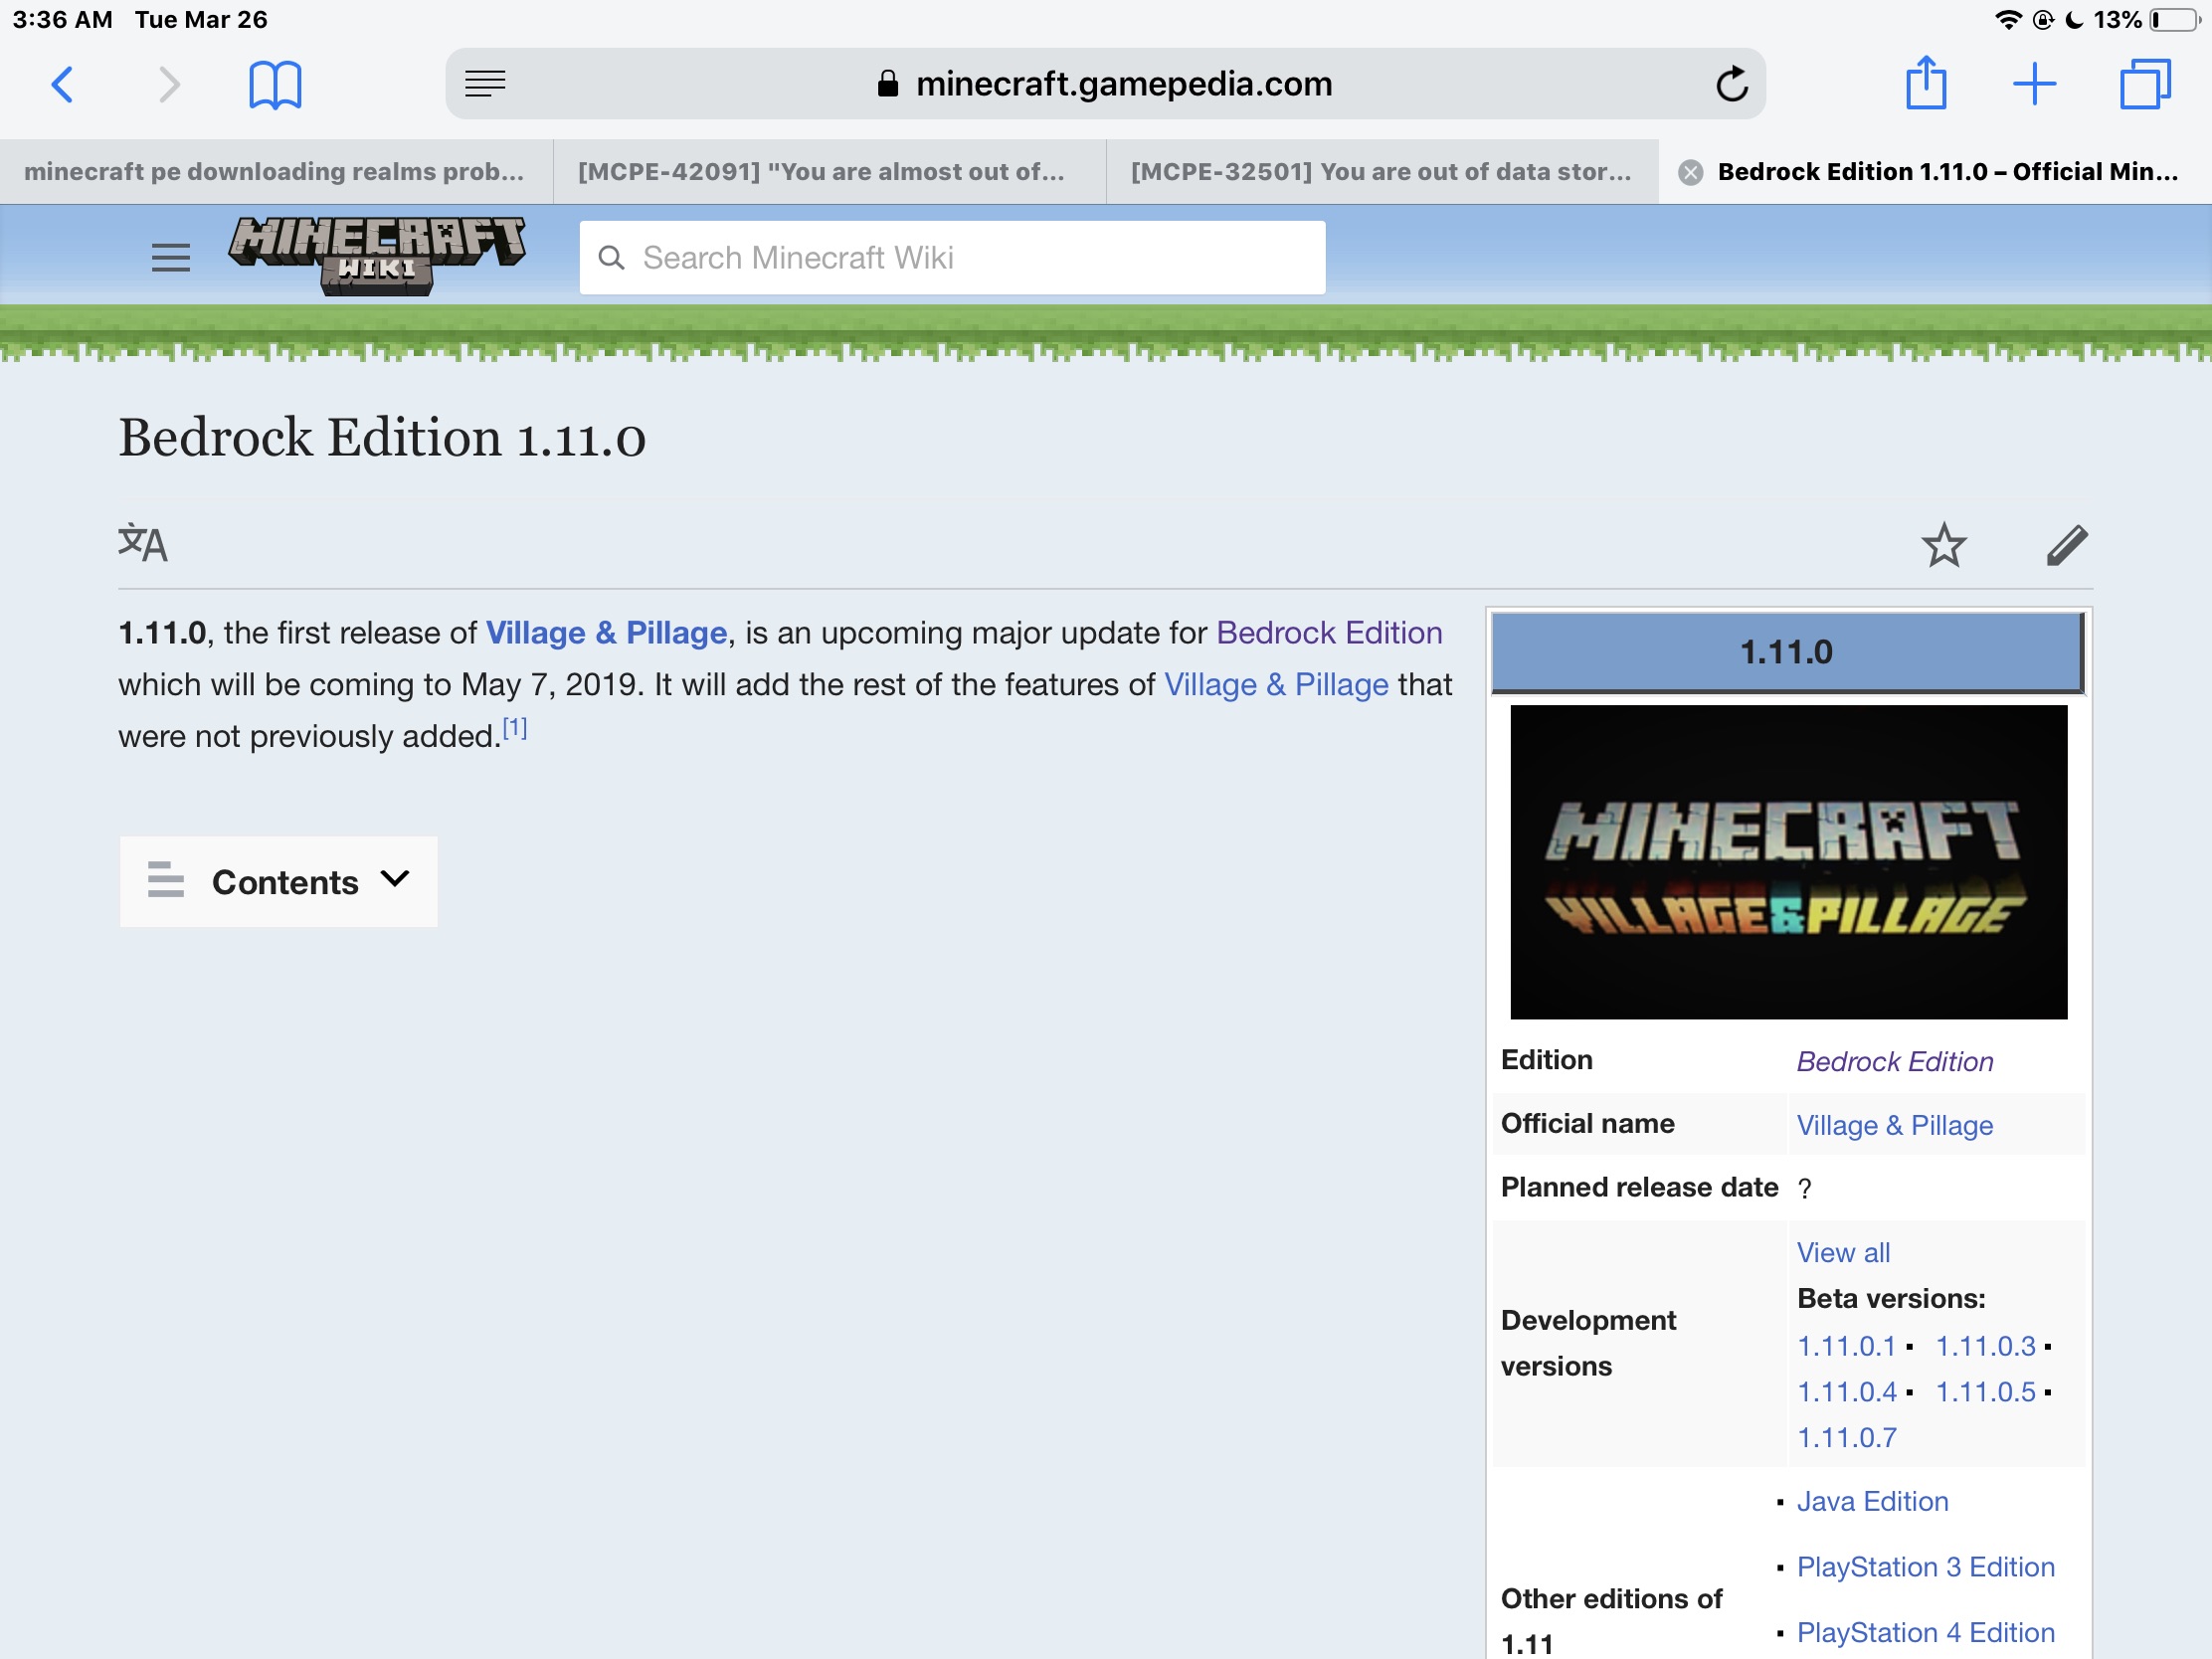Open the wiki hamburger menu
Image resolution: width=2212 pixels, height=1659 pixels.
click(x=170, y=258)
